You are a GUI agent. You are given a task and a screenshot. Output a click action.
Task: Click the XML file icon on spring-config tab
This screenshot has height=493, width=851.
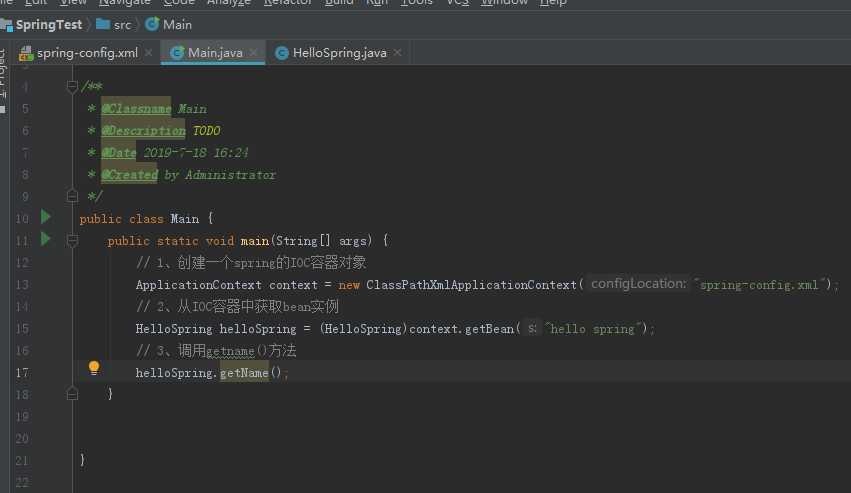click(x=26, y=53)
